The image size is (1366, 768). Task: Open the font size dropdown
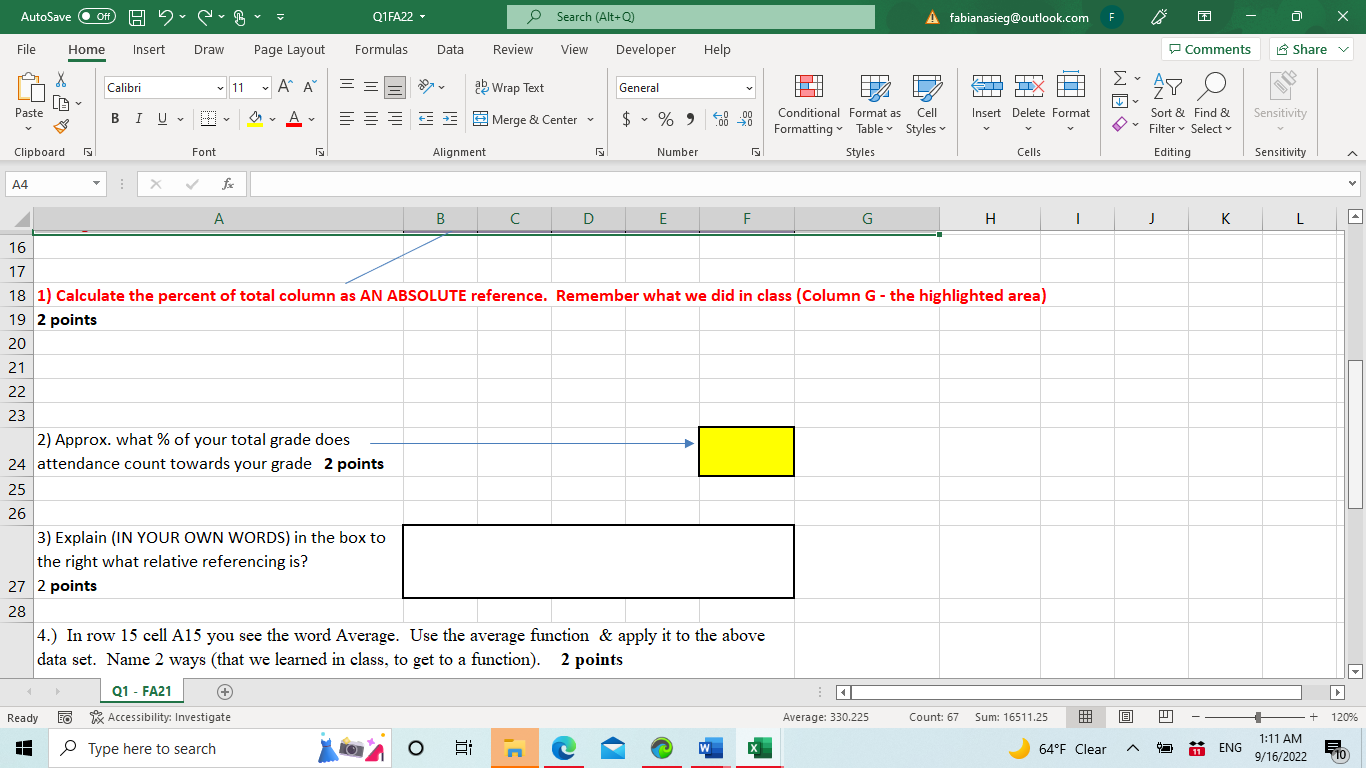click(x=265, y=88)
